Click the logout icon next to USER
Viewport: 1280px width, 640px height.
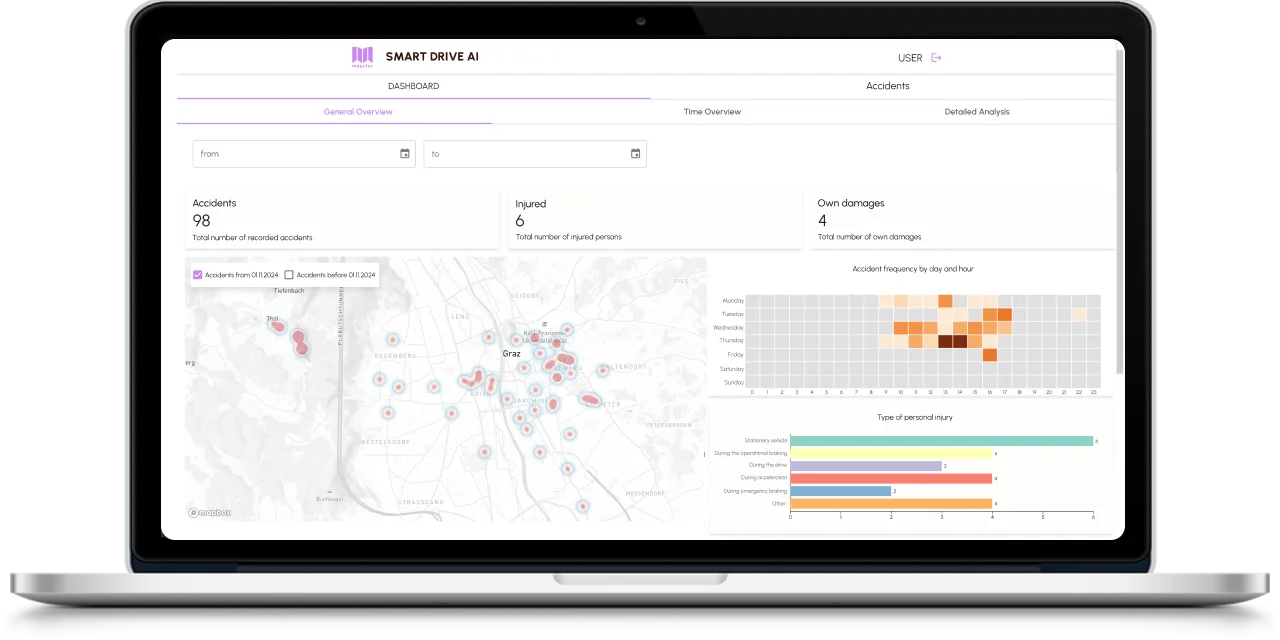coord(936,57)
